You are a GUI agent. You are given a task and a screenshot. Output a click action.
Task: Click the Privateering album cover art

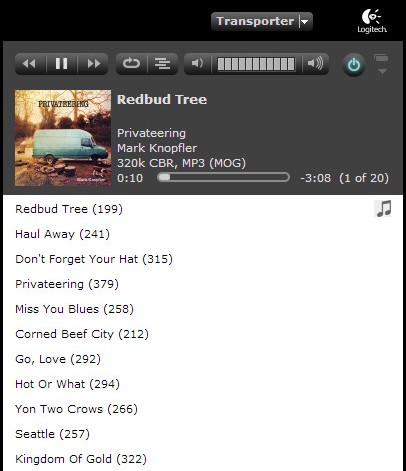63,138
